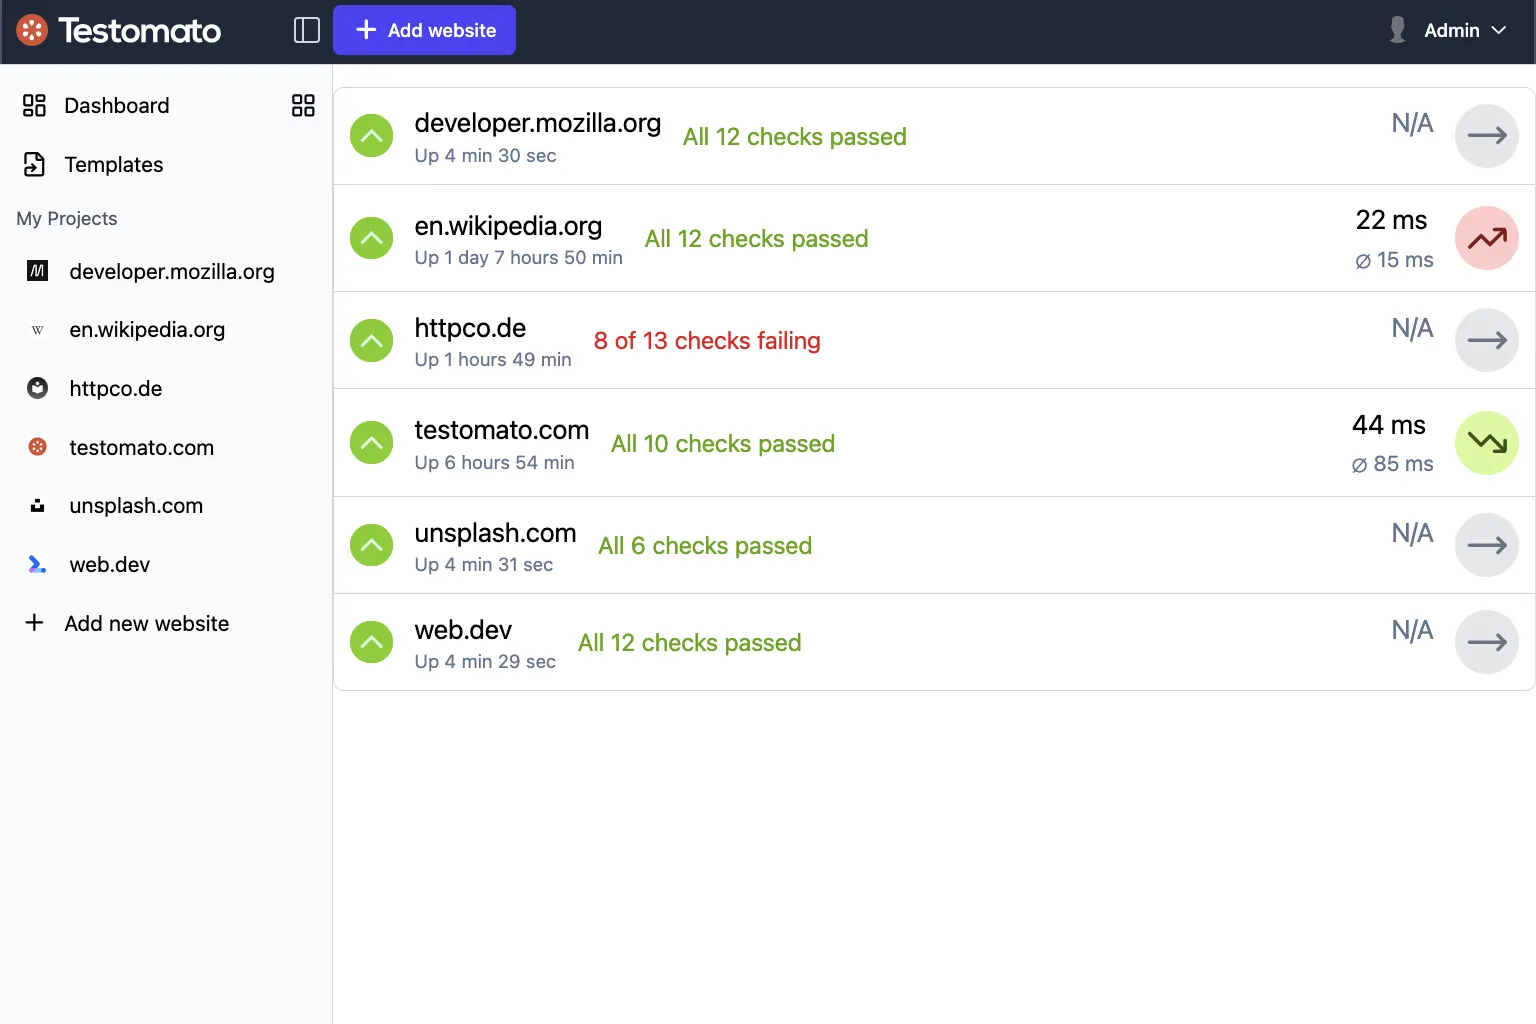The image size is (1536, 1024).
Task: Click the green falling trend icon for testomato.com
Action: [x=1486, y=443]
